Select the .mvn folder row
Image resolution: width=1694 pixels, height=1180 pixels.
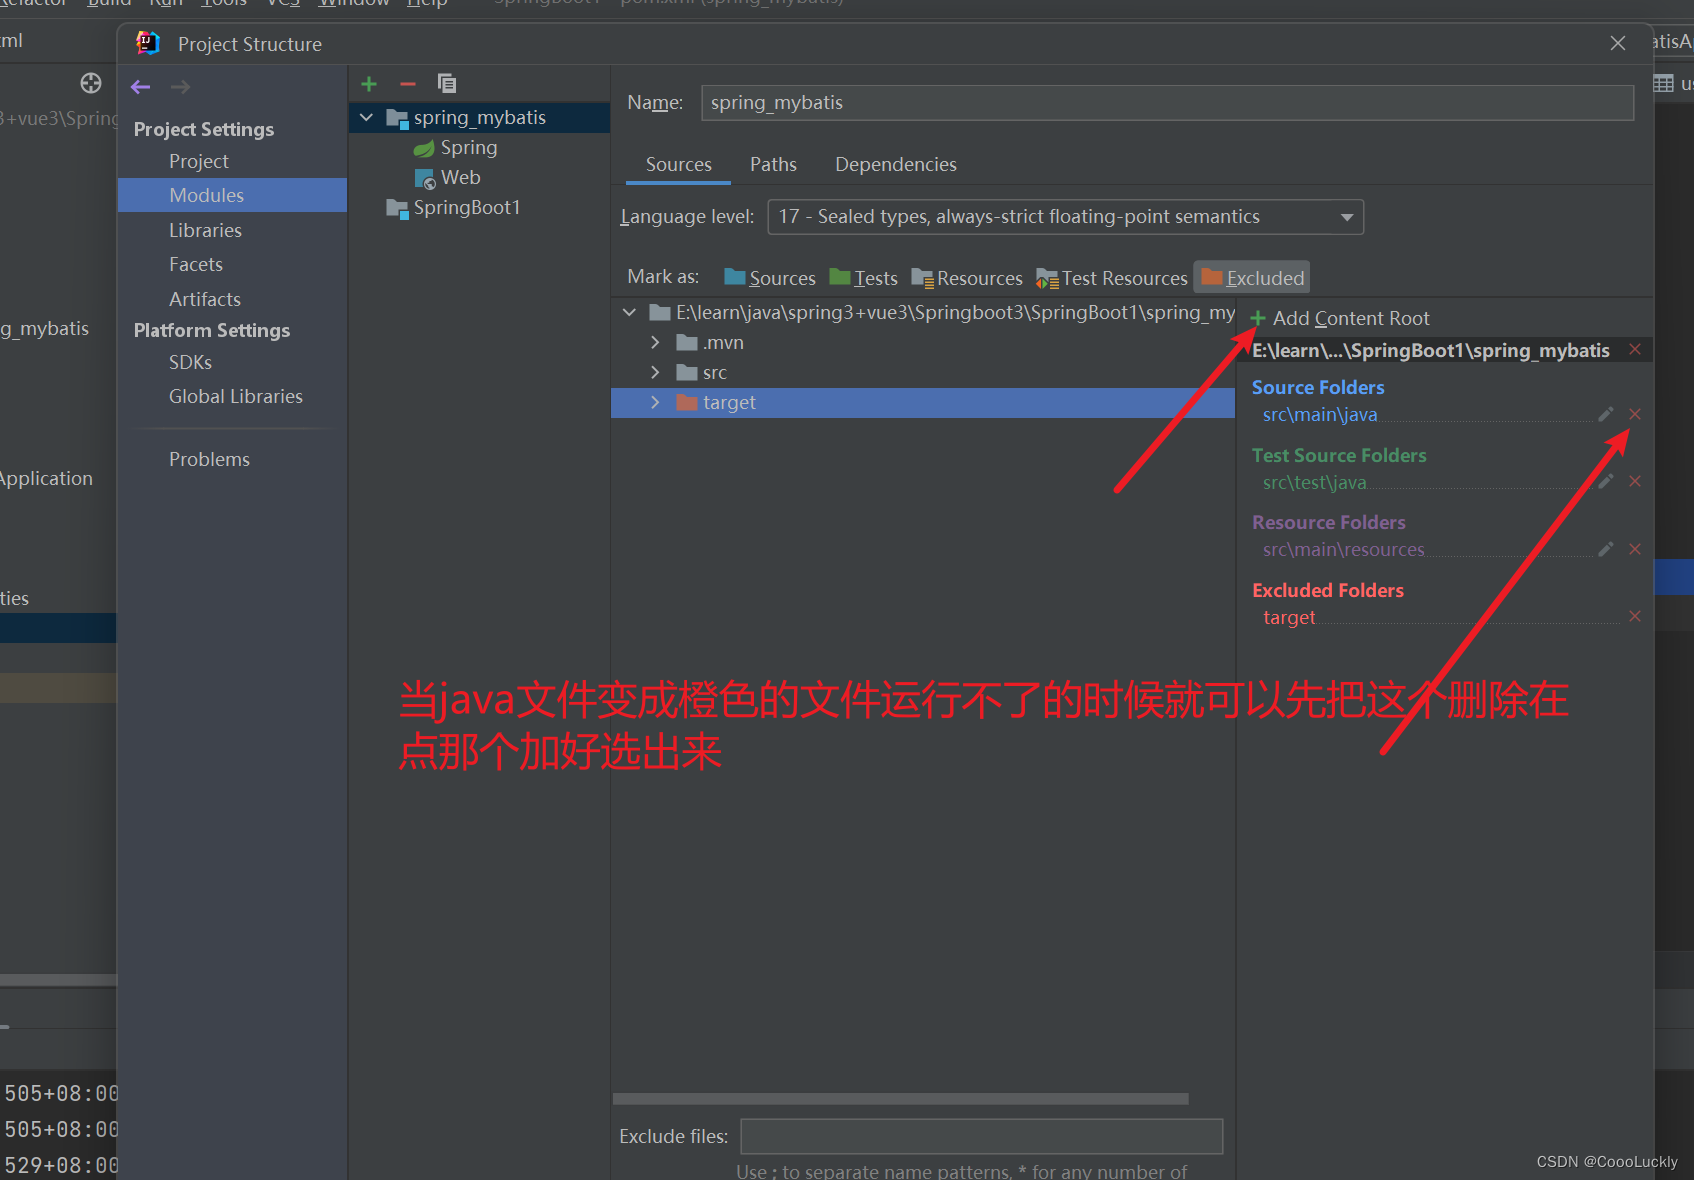tap(923, 342)
